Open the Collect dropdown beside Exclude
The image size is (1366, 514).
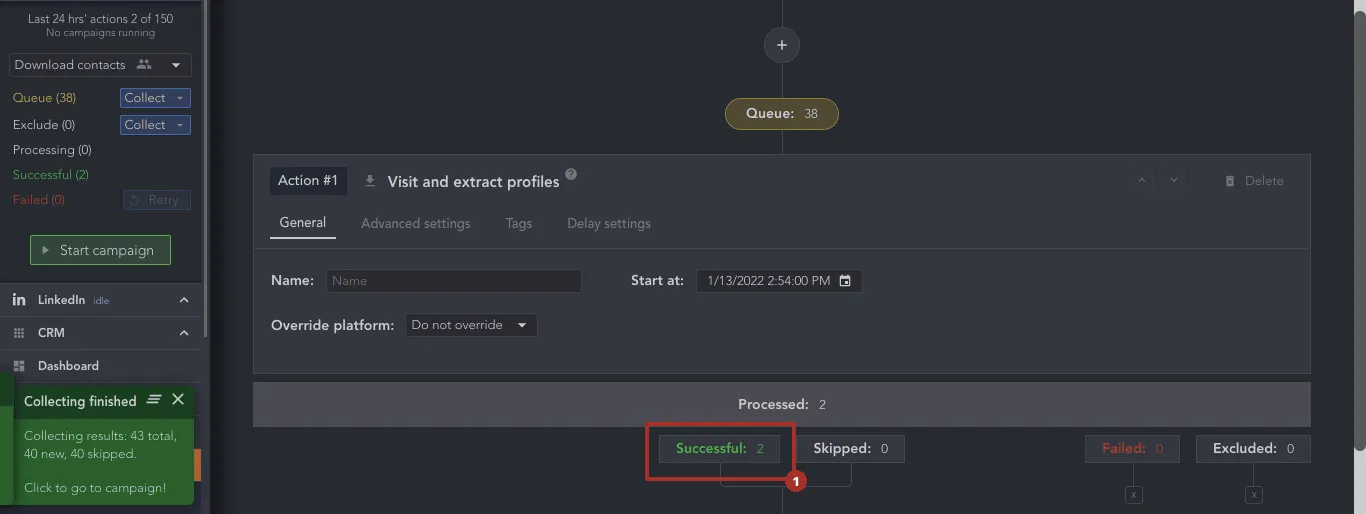click(155, 125)
